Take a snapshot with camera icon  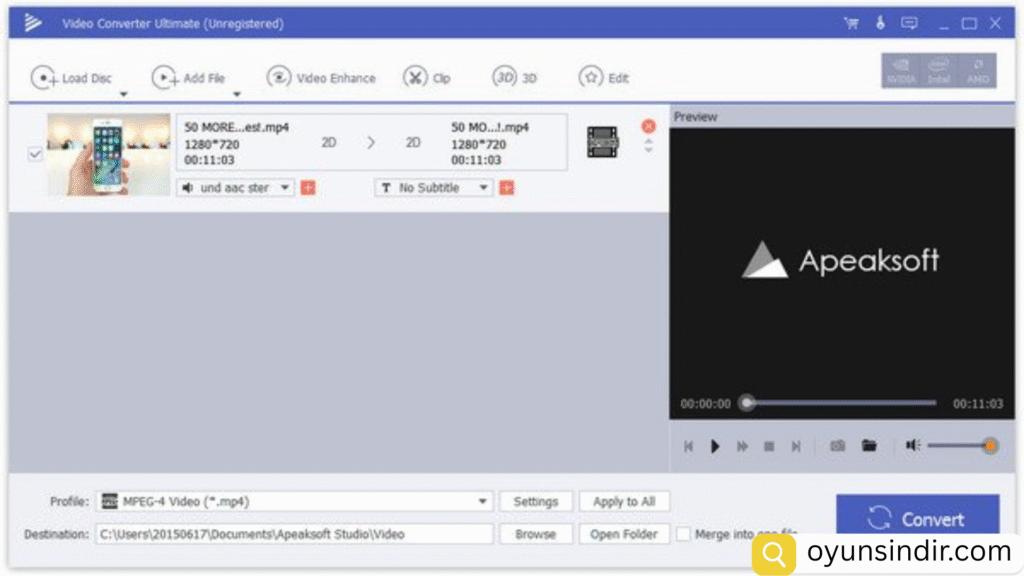pos(838,446)
